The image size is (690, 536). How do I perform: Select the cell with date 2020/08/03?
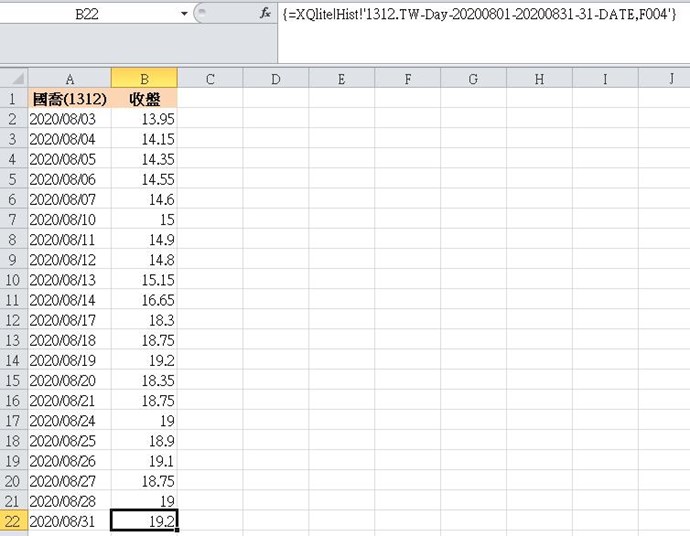(x=69, y=119)
